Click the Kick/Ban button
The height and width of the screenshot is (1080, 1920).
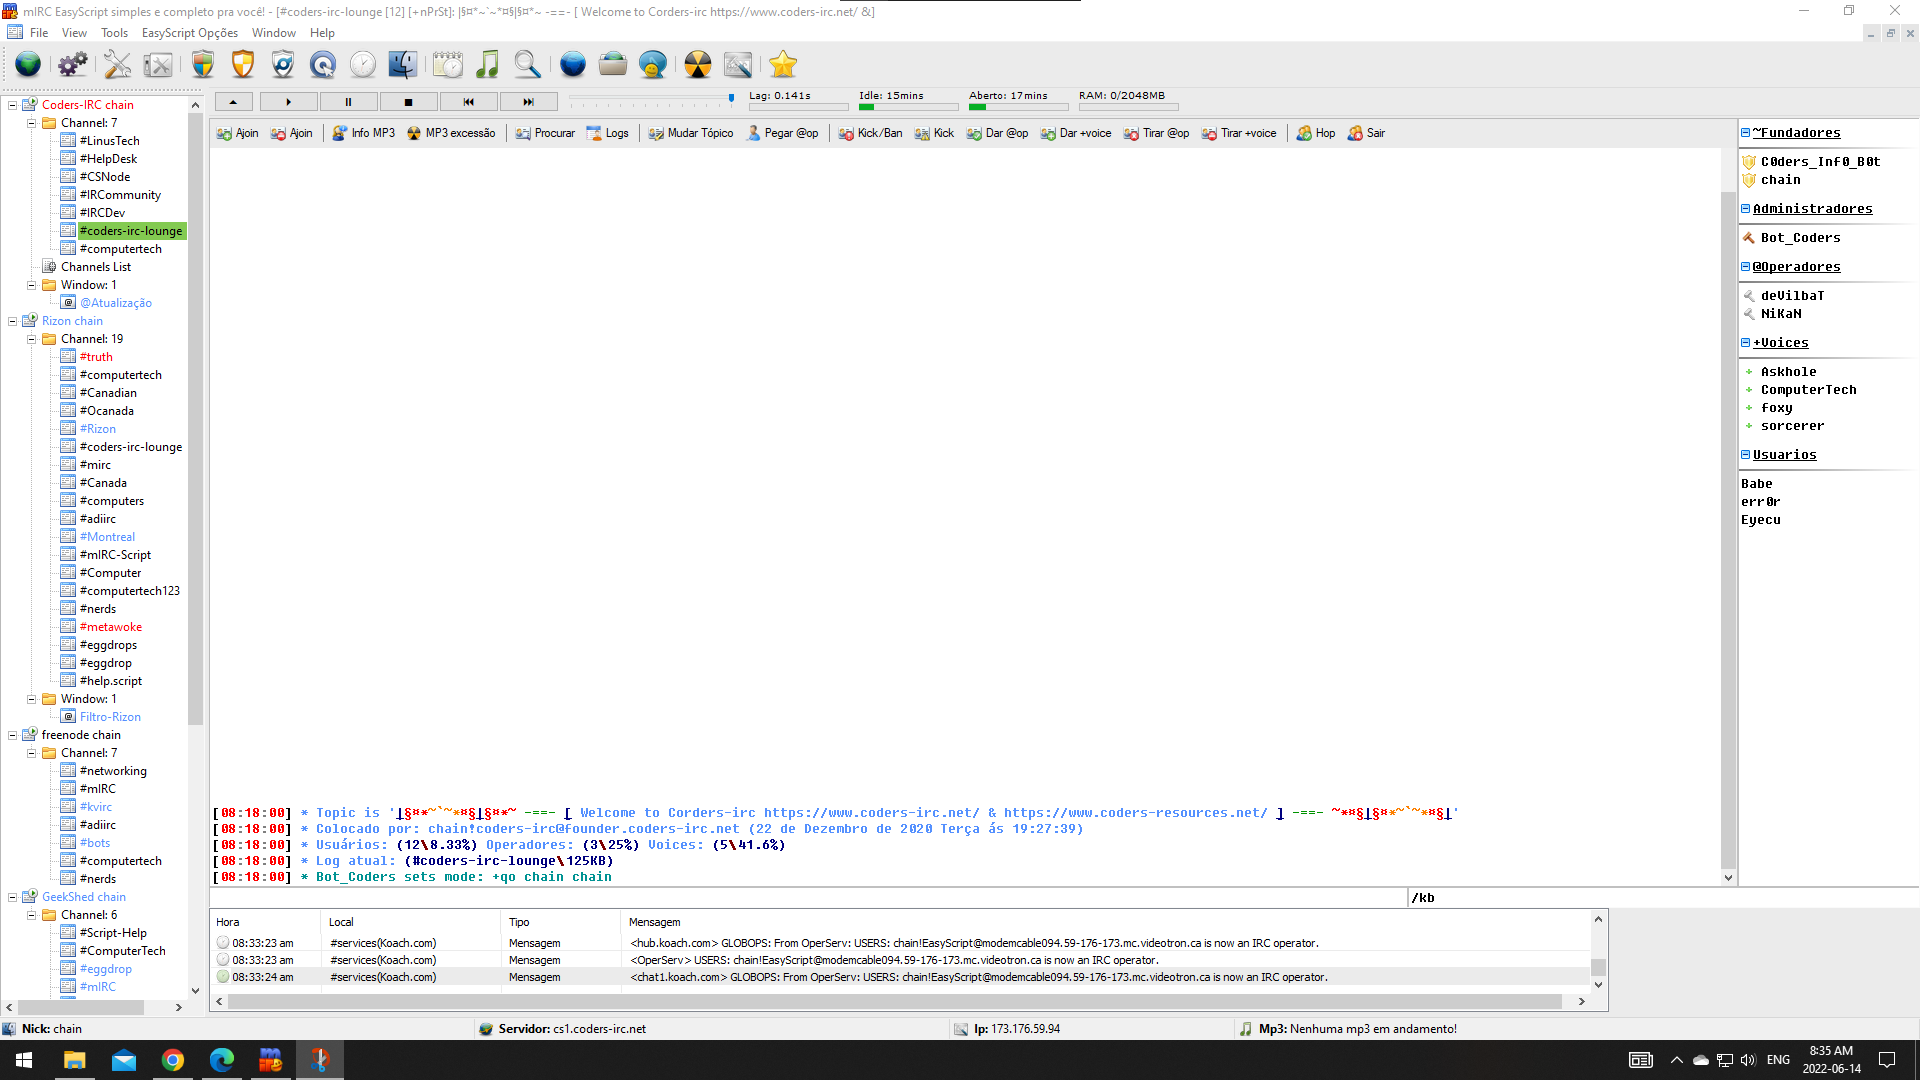point(870,133)
